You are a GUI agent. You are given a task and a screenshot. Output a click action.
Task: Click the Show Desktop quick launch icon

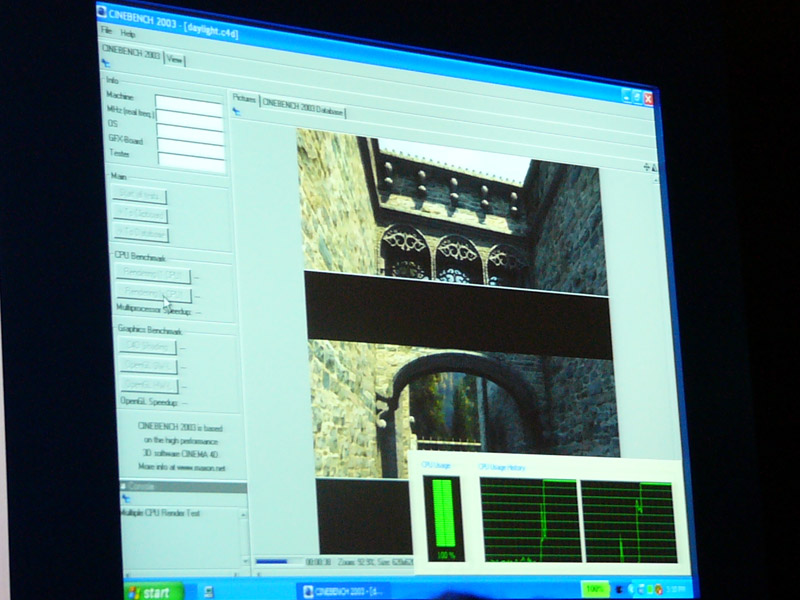point(209,592)
